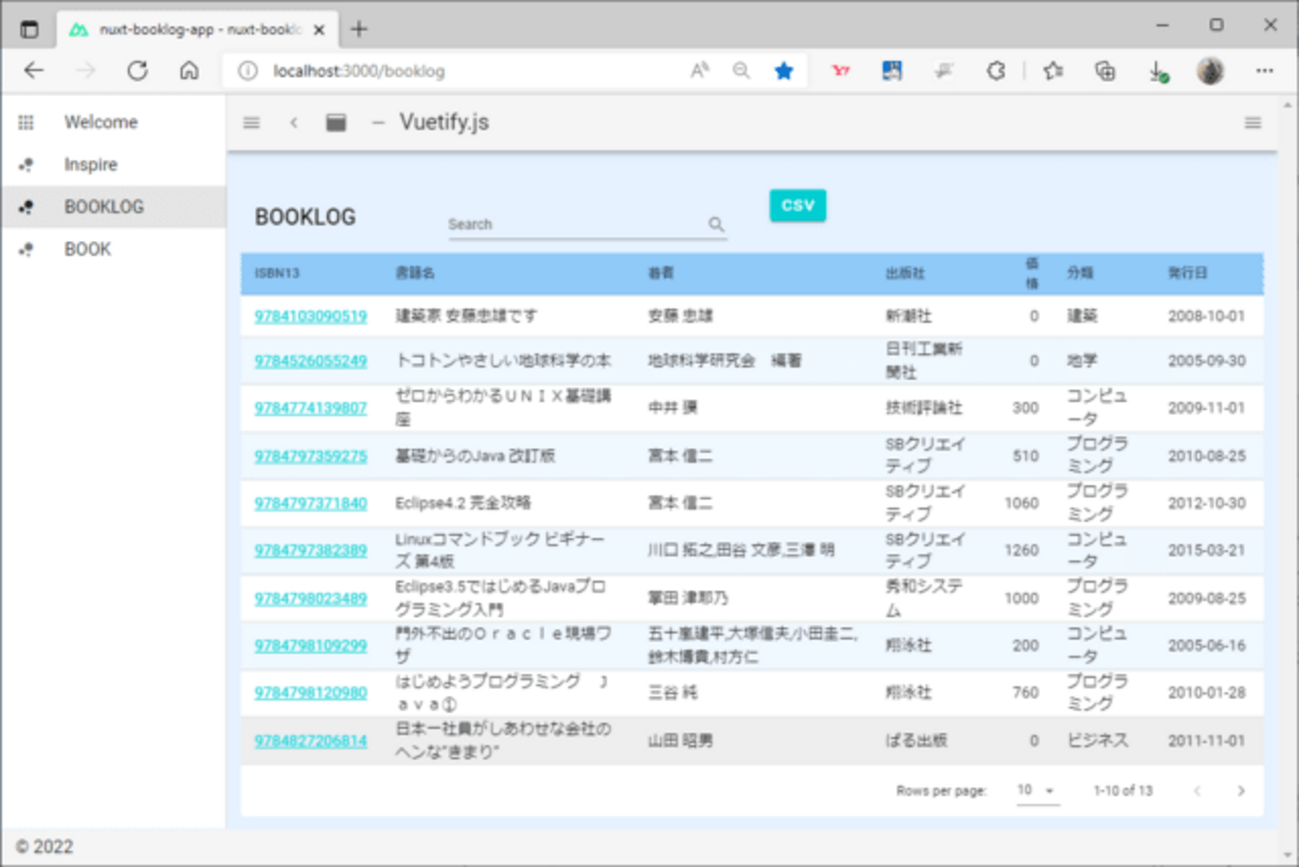Click the previous page chevron

coord(1197,790)
